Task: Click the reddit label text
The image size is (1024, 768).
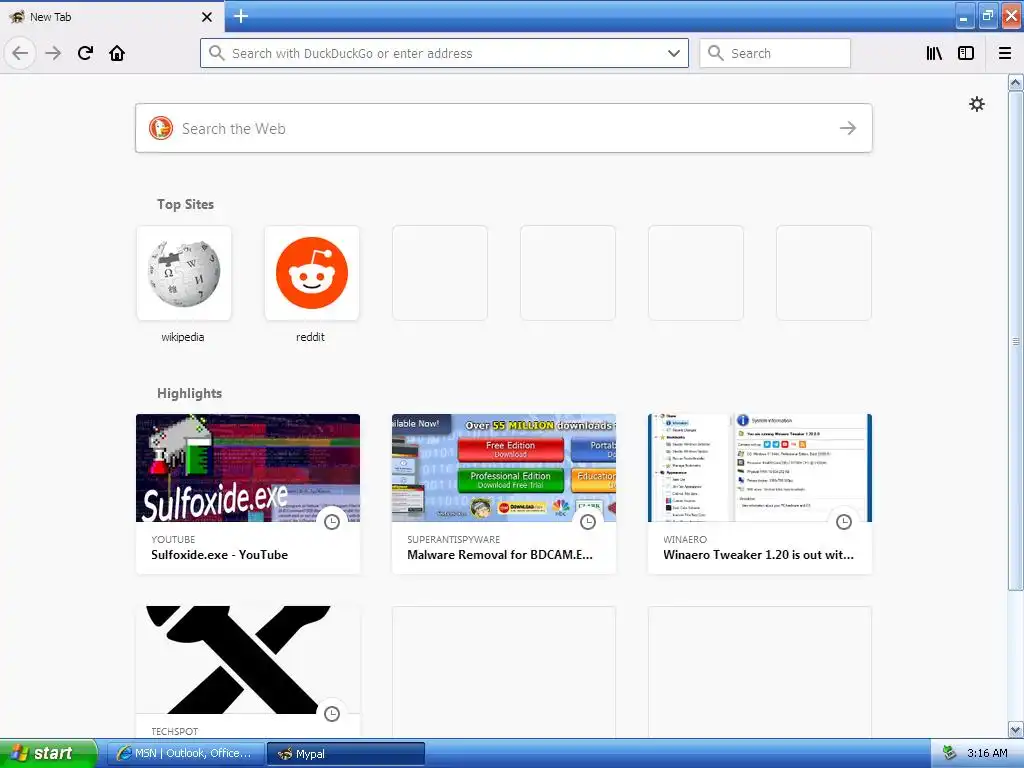Action: pos(310,337)
